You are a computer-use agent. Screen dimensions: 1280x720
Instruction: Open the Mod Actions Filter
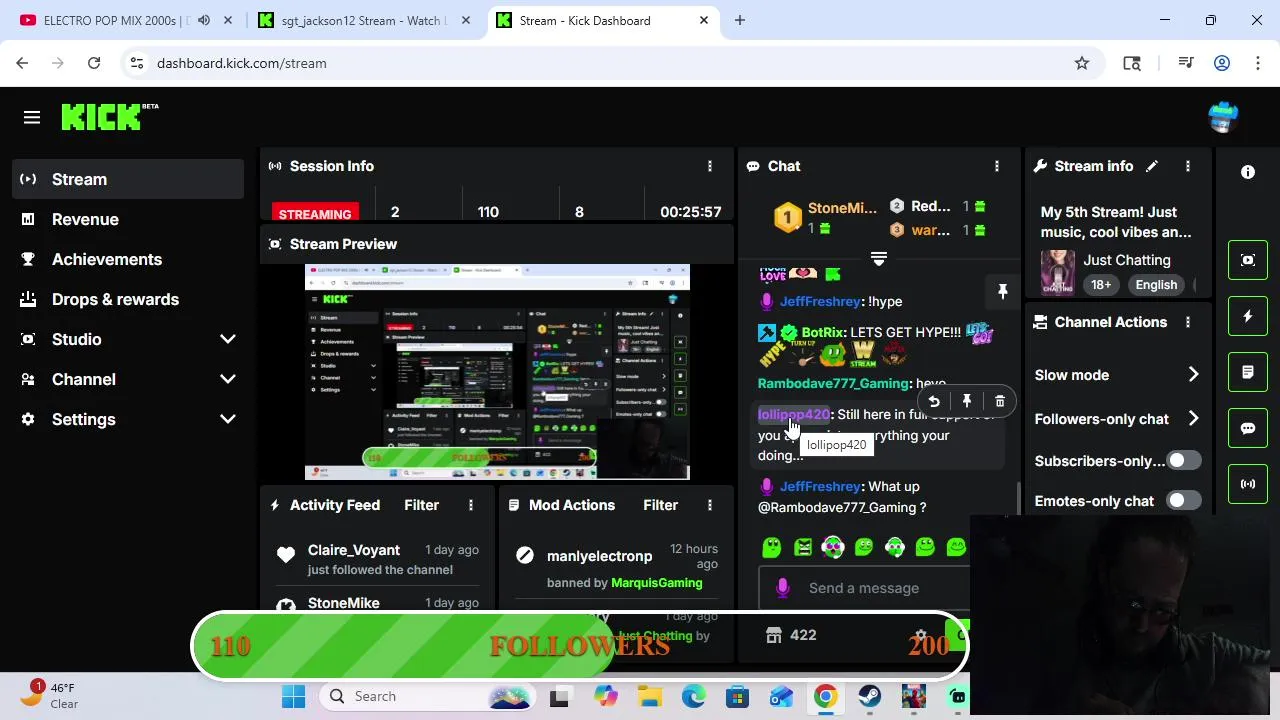click(x=660, y=505)
